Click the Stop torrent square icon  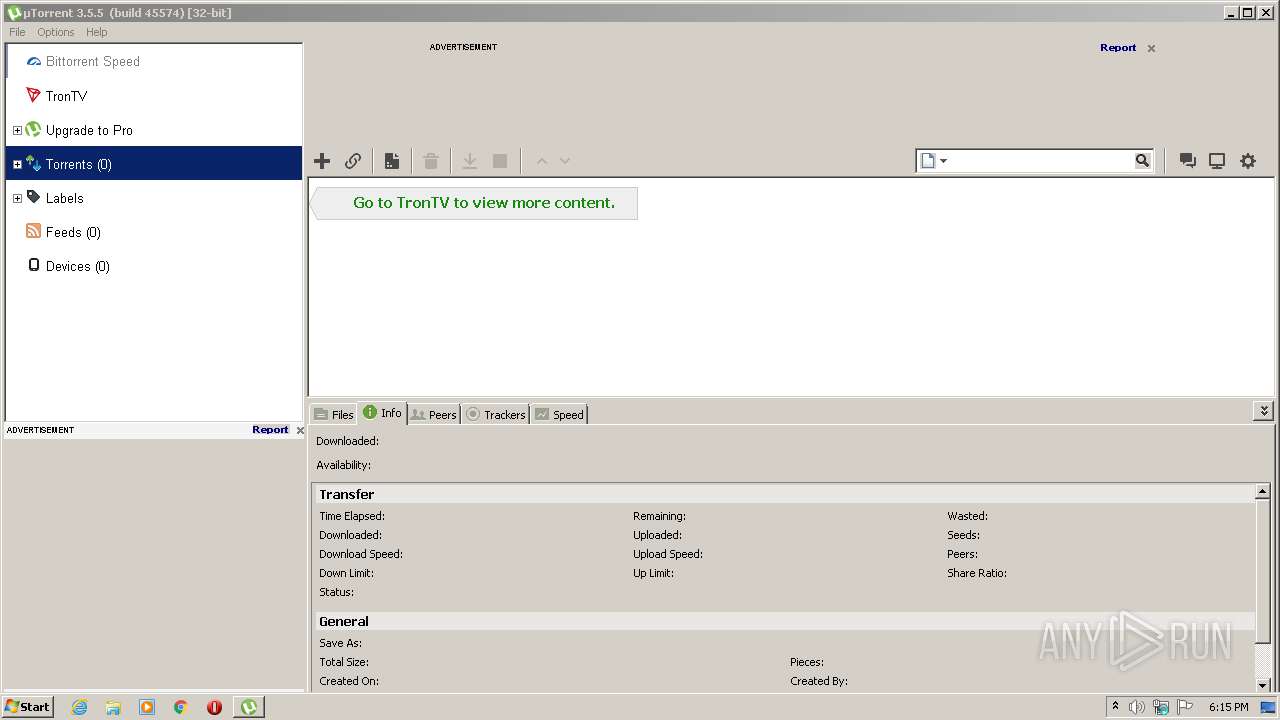(500, 161)
